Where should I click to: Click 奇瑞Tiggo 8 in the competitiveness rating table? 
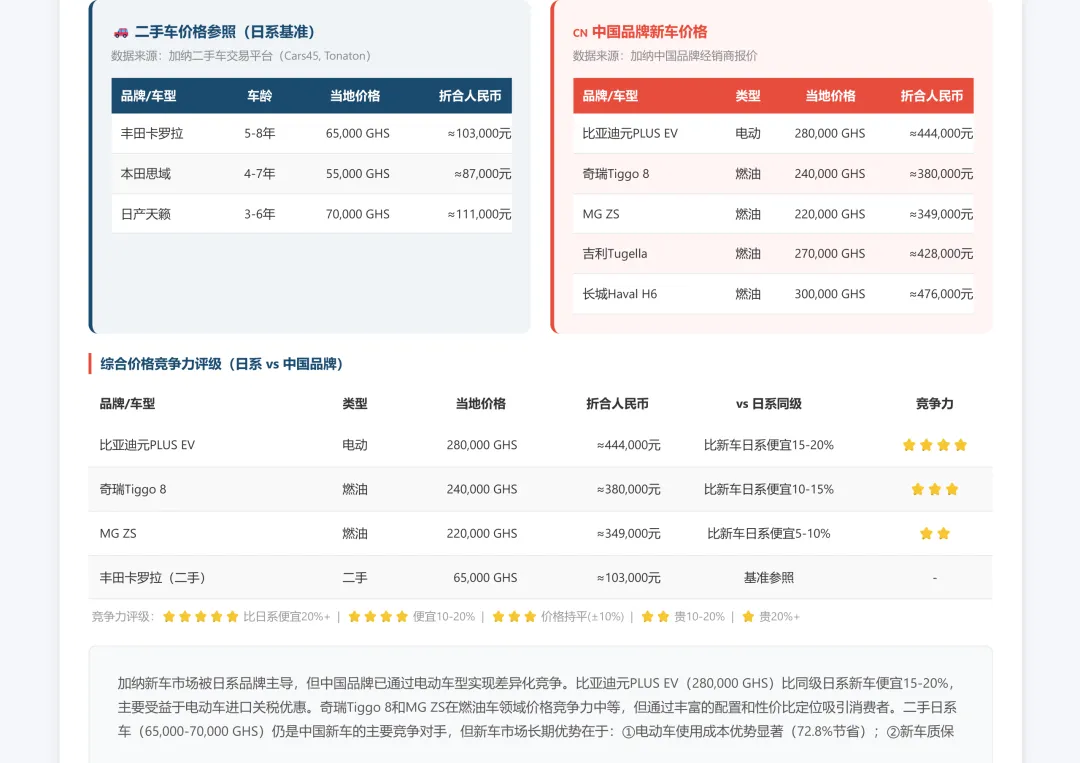(133, 489)
